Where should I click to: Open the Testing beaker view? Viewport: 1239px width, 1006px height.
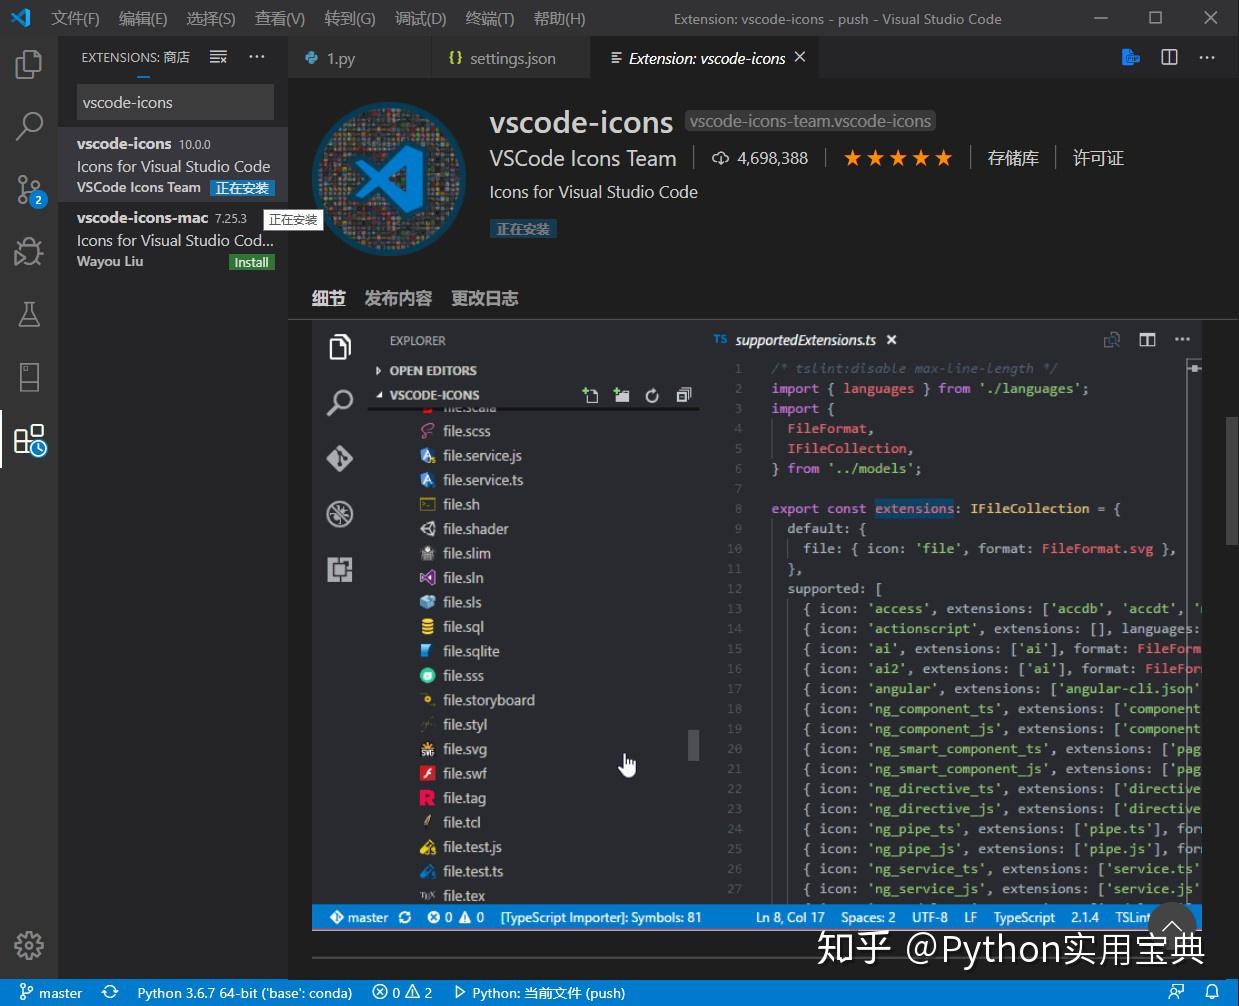[28, 314]
